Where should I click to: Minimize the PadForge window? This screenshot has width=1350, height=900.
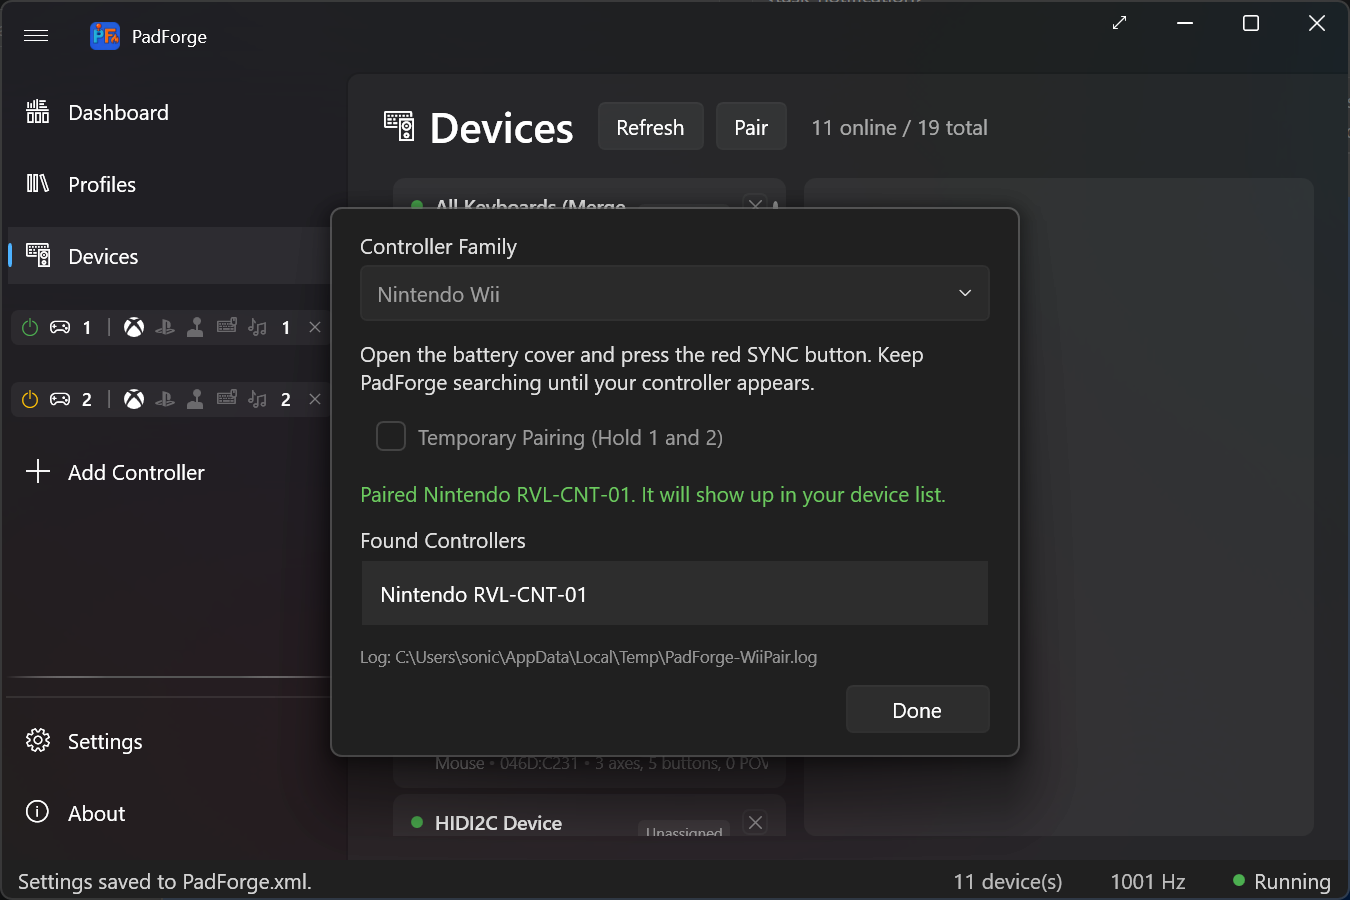coord(1185,23)
